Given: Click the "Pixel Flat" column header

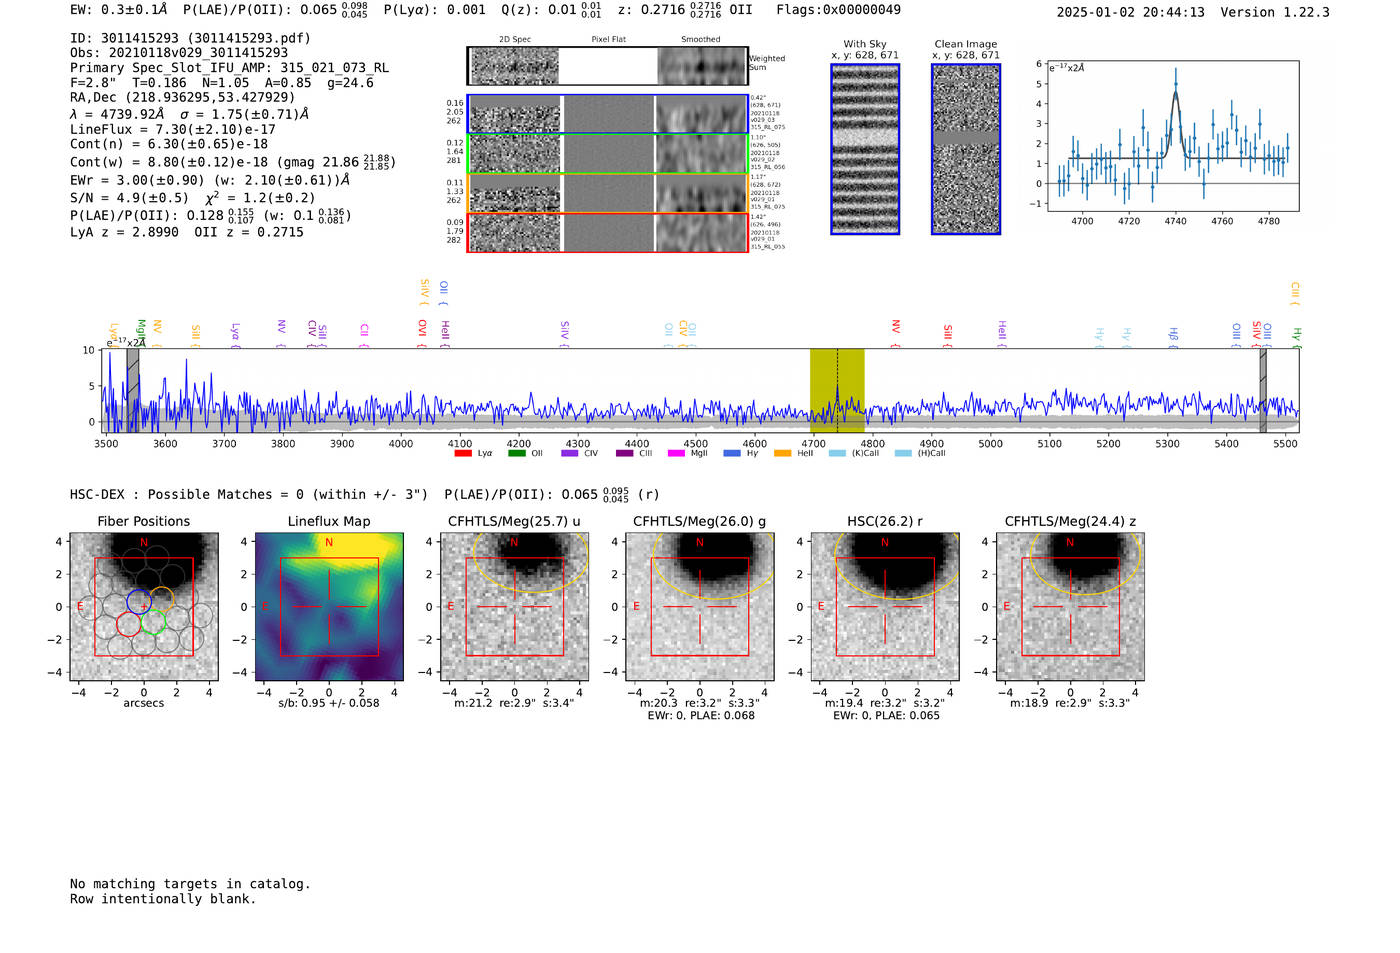Looking at the screenshot, I should [x=608, y=40].
